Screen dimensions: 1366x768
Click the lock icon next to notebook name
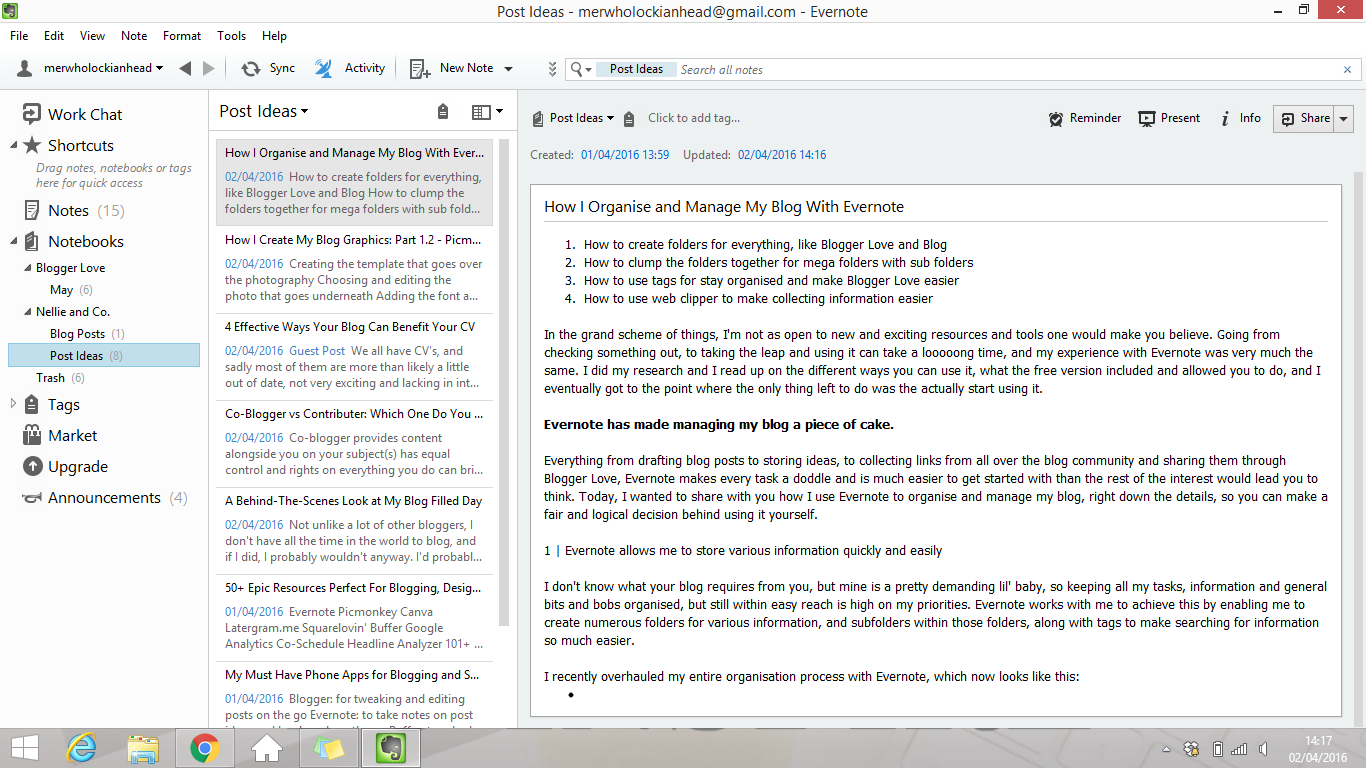pyautogui.click(x=628, y=119)
